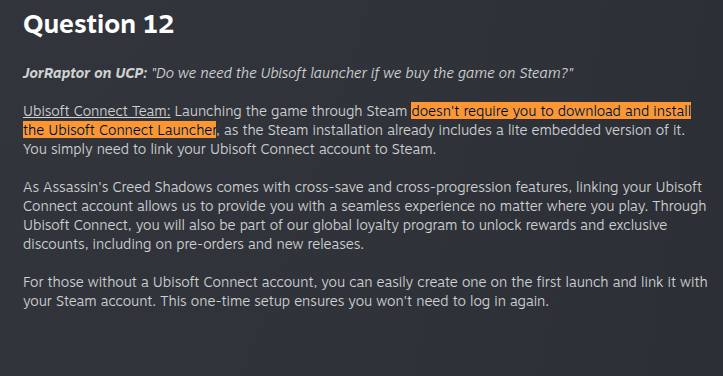Click "Launching the game through Steam" text

pyautogui.click(x=291, y=111)
